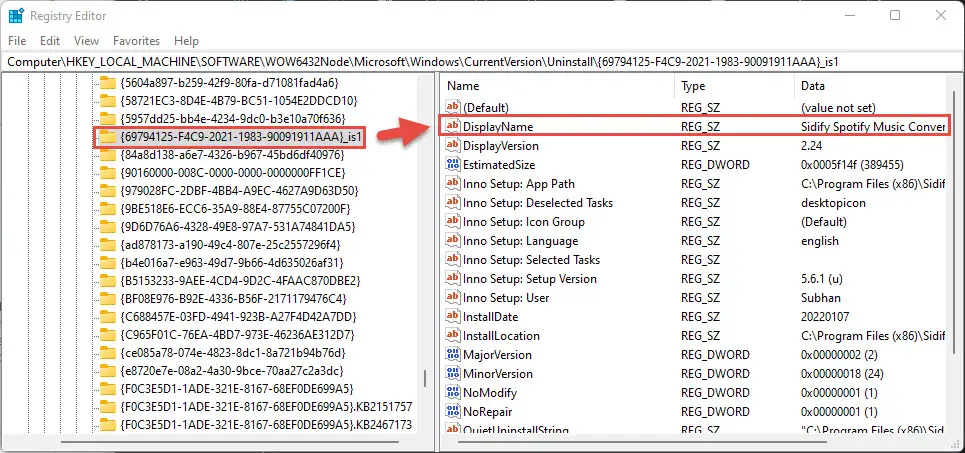Click string icon of Inno Setup: Setup Version
965x453 pixels.
pyautogui.click(x=453, y=278)
